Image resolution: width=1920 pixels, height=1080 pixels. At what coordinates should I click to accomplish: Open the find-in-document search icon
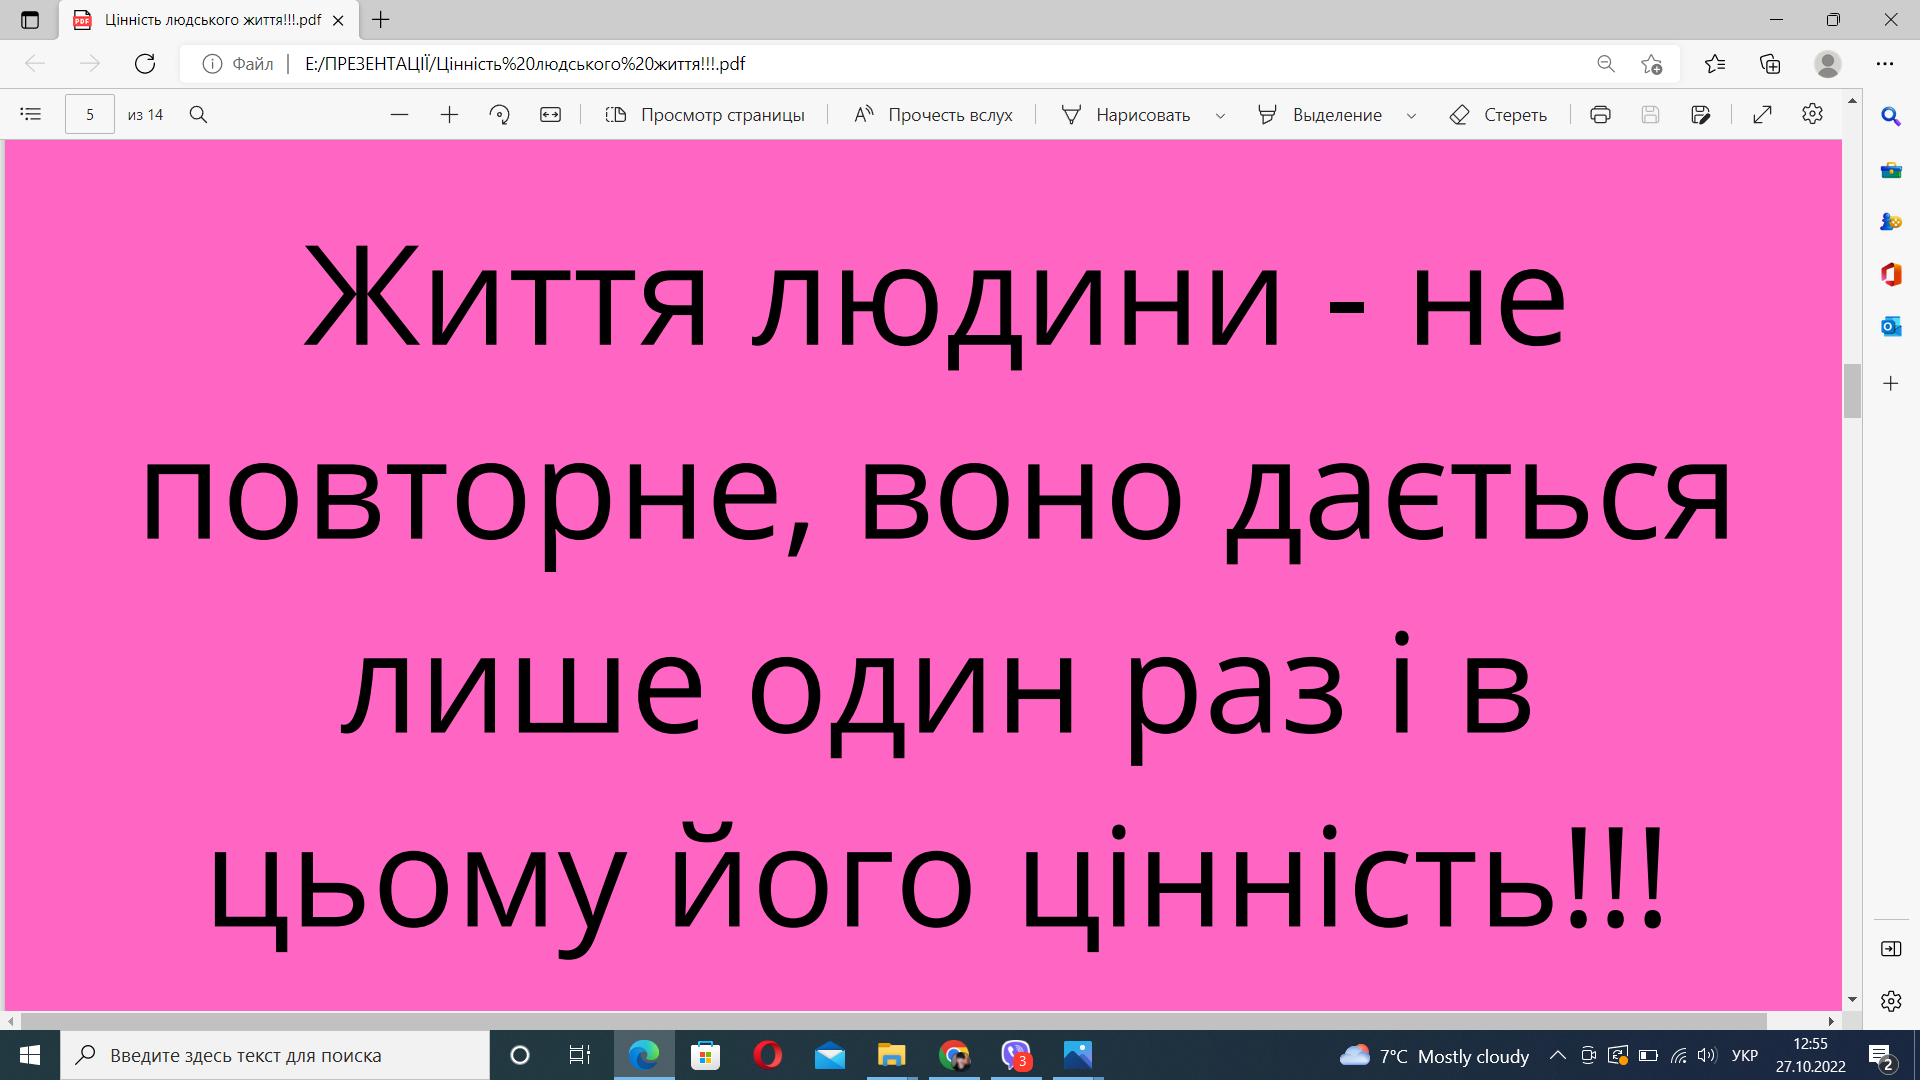pos(199,115)
